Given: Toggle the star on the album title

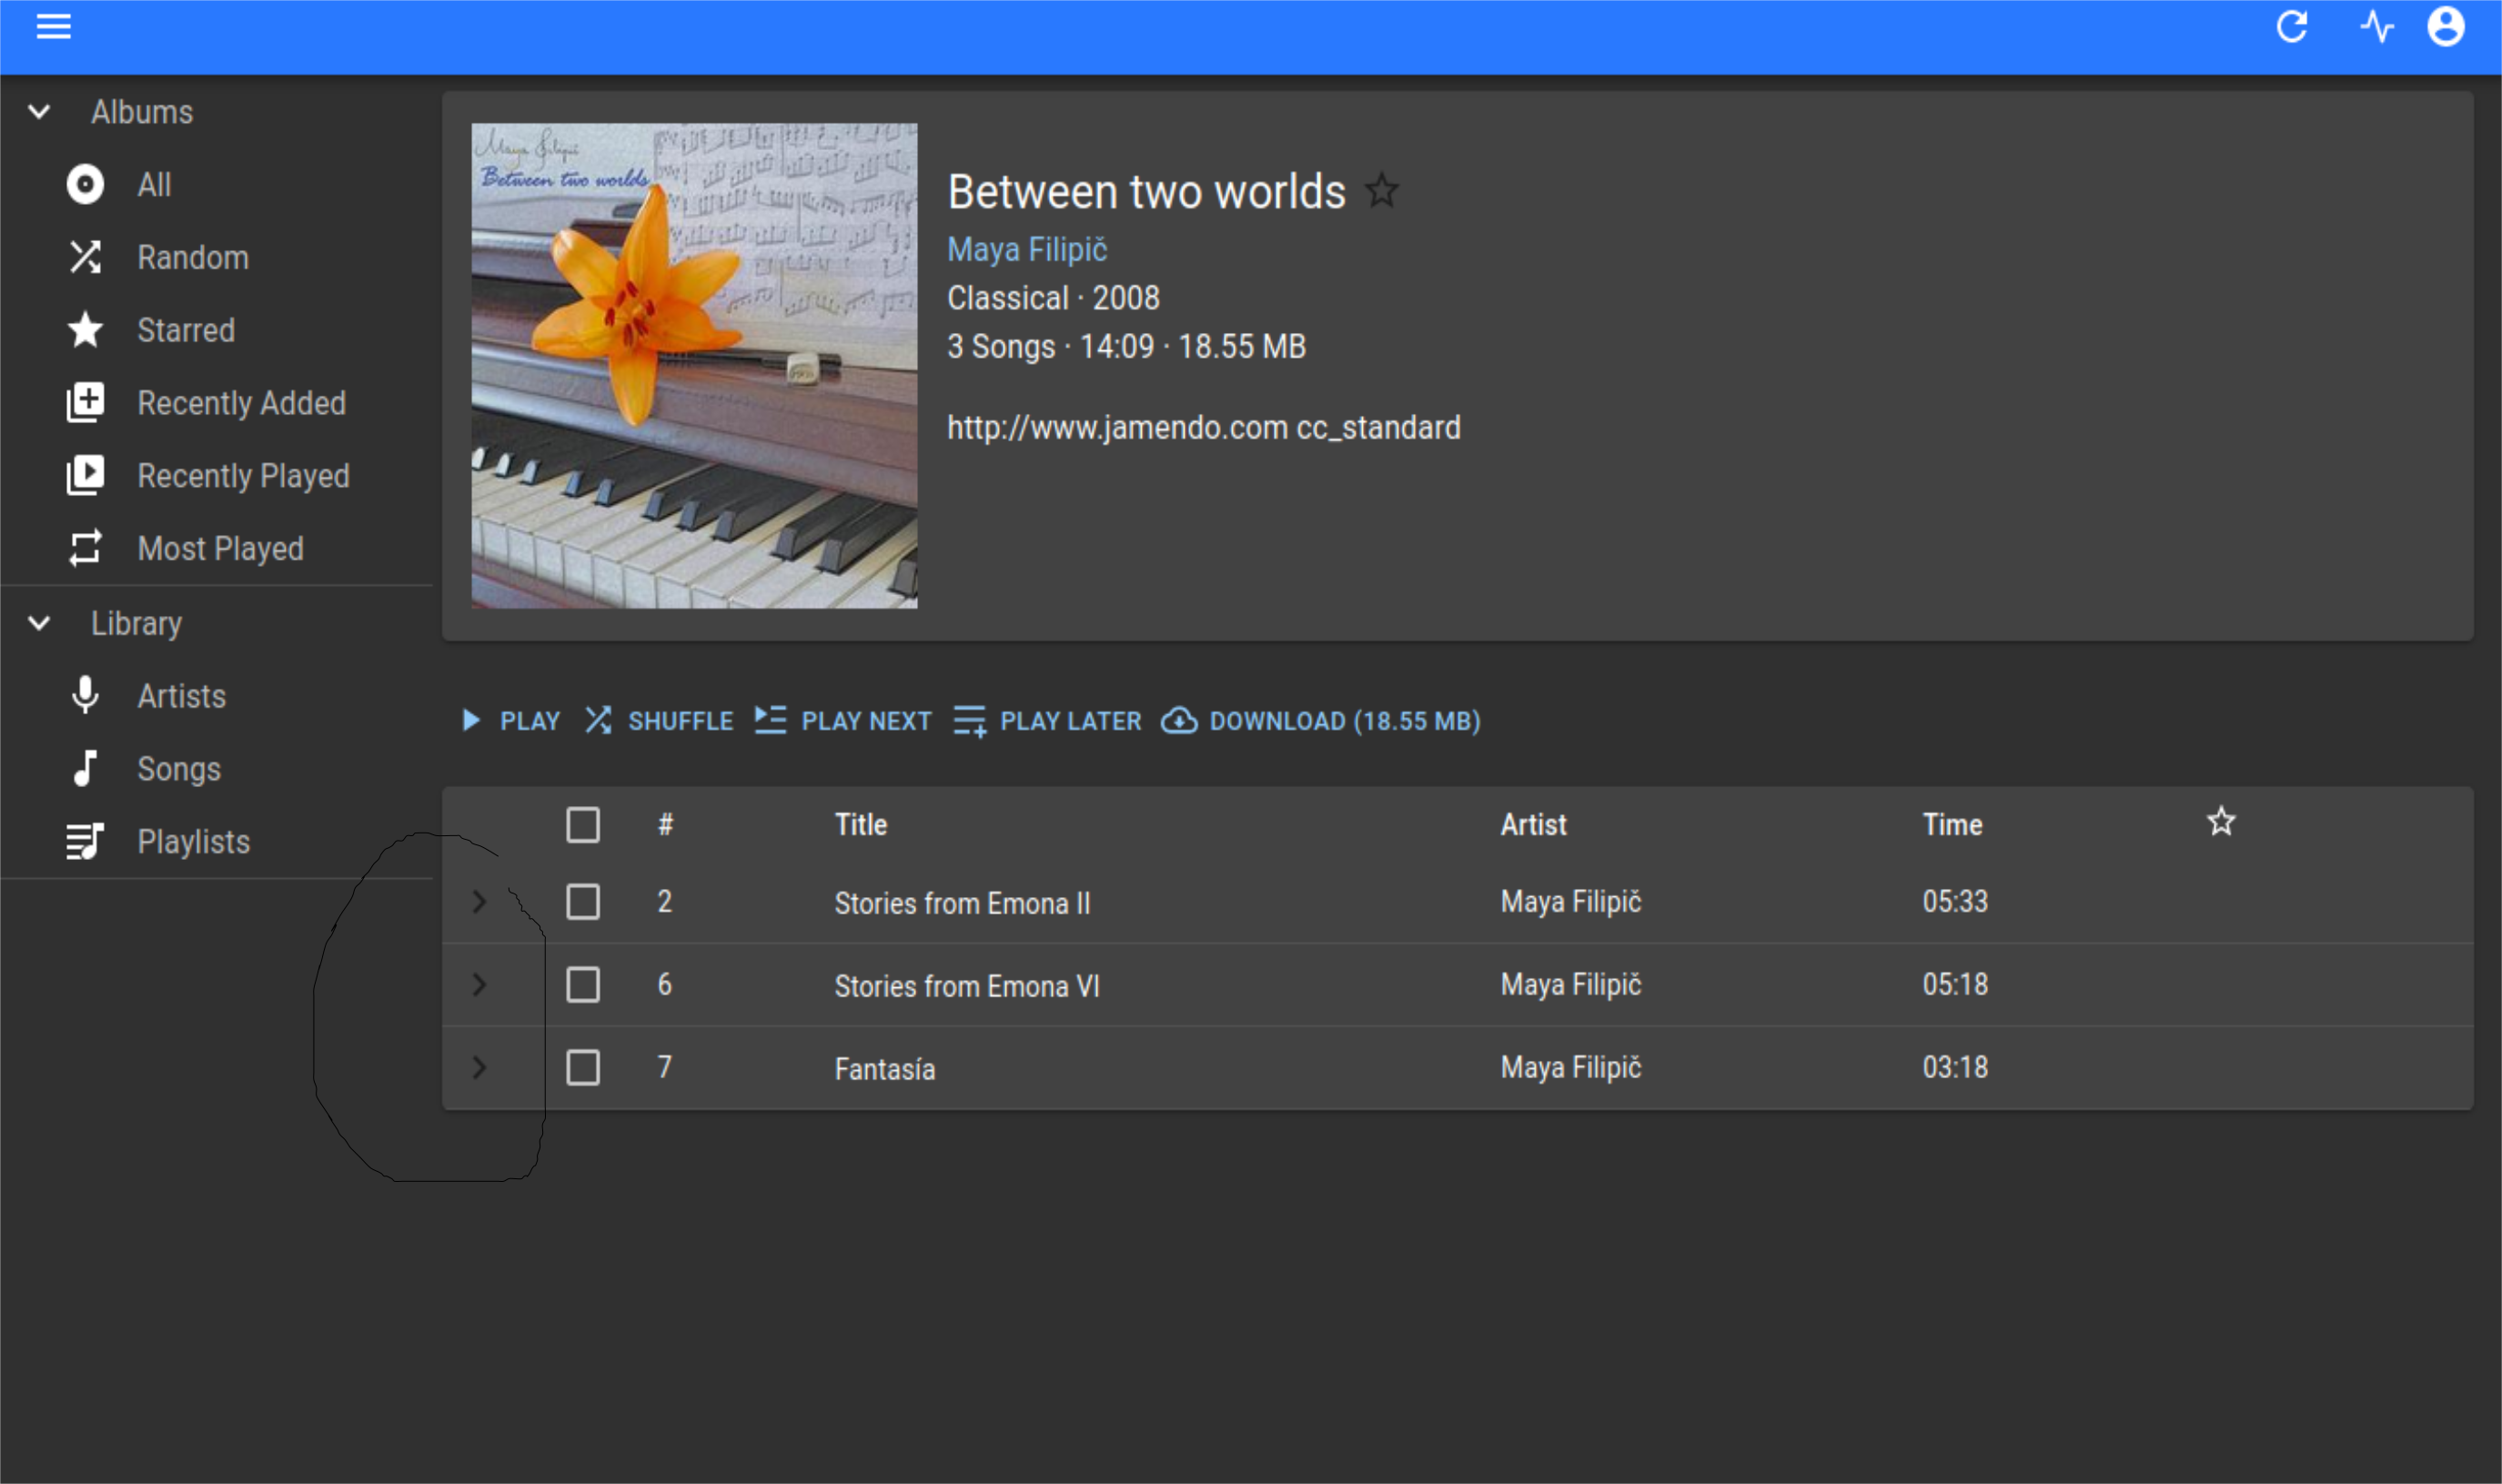Looking at the screenshot, I should [1383, 191].
